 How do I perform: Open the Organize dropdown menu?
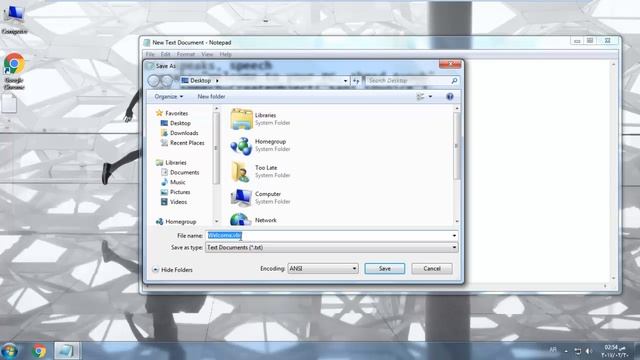pyautogui.click(x=169, y=97)
